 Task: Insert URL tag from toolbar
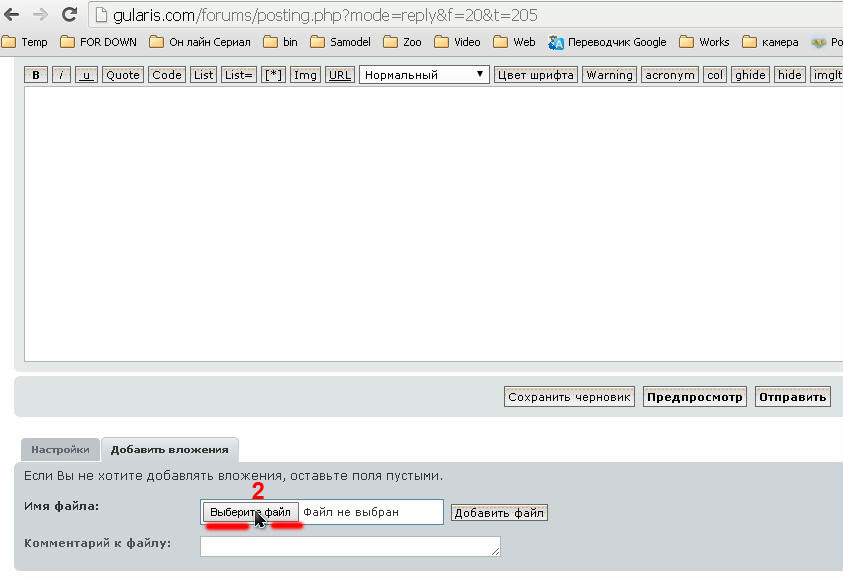tap(340, 75)
